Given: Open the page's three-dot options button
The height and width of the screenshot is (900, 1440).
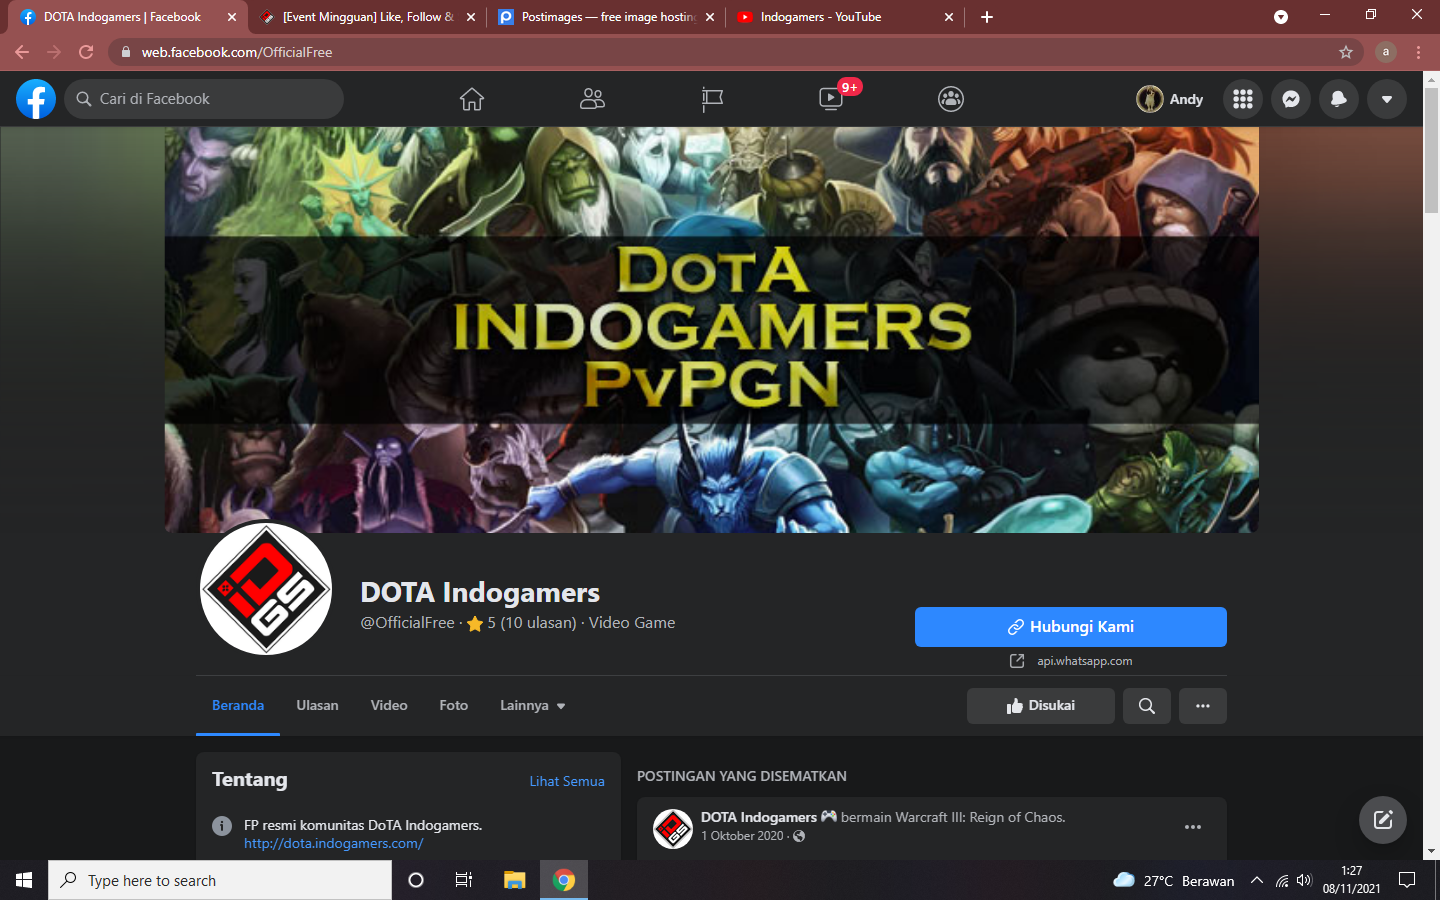Looking at the screenshot, I should (x=1203, y=706).
